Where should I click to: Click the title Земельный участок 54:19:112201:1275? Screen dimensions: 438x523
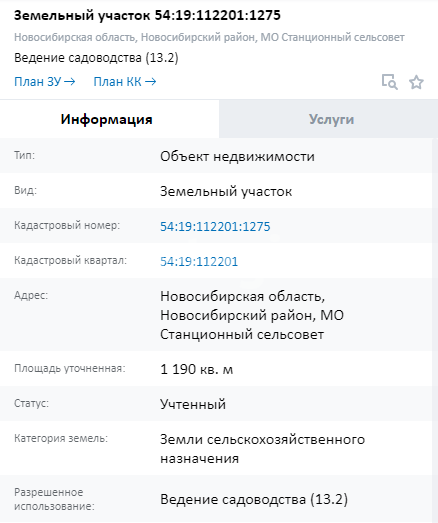click(147, 15)
